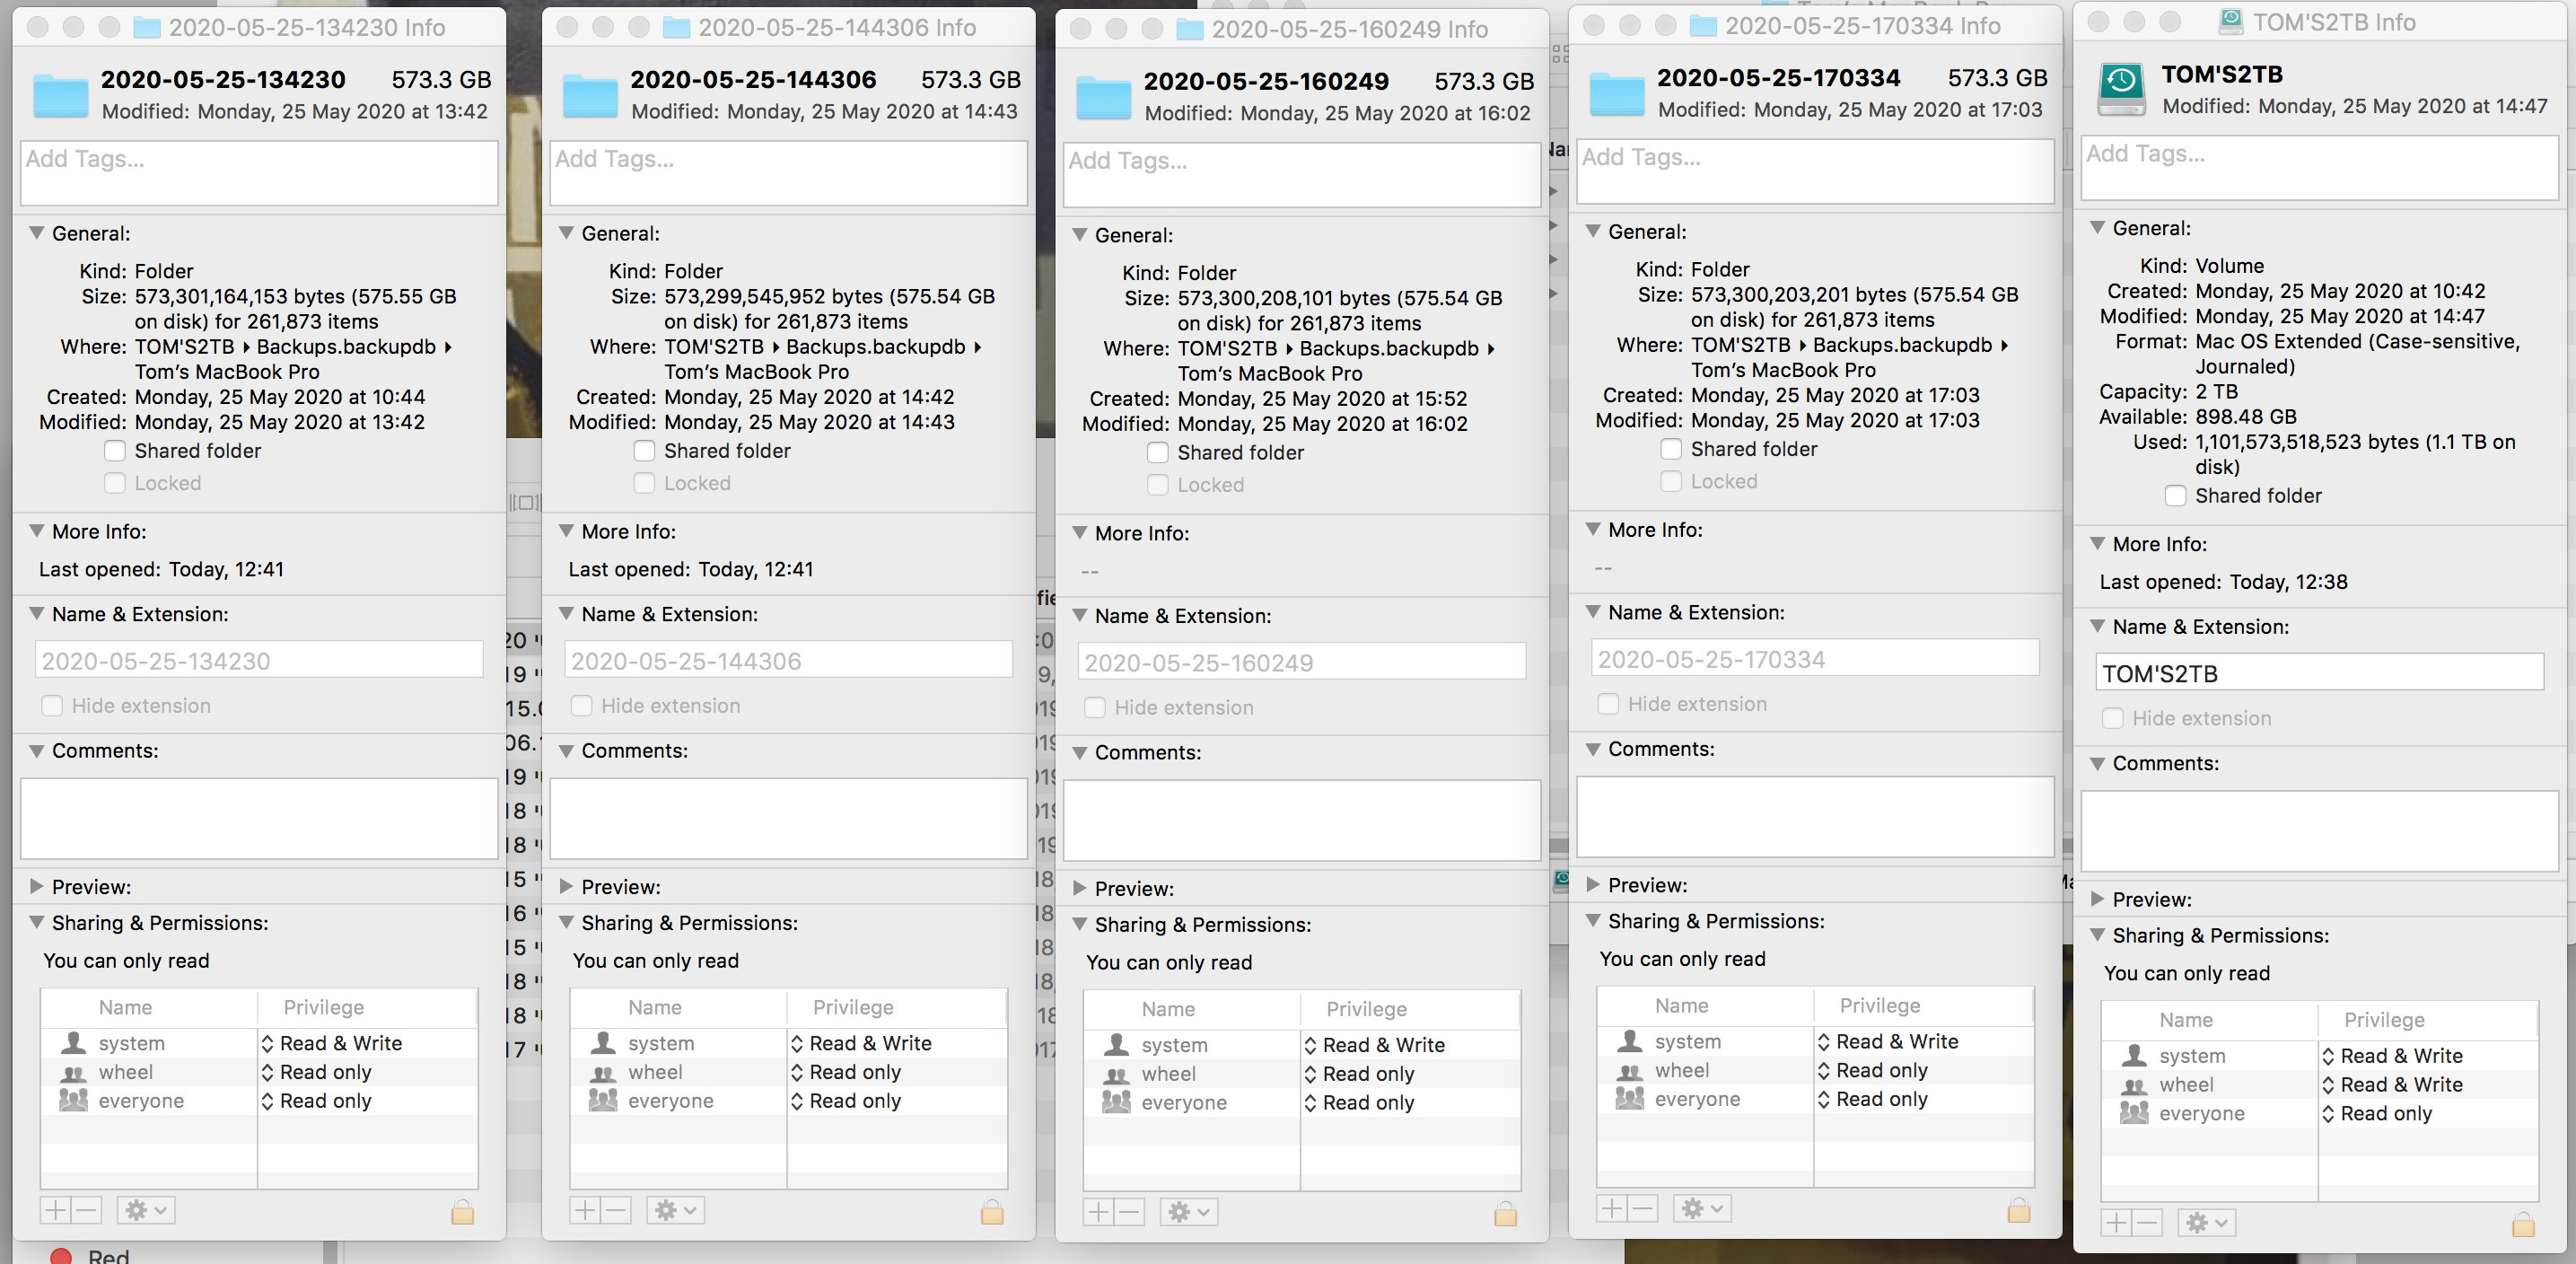
Task: Expand Preview section in 2020-05-25-144306 window
Action: [x=566, y=886]
